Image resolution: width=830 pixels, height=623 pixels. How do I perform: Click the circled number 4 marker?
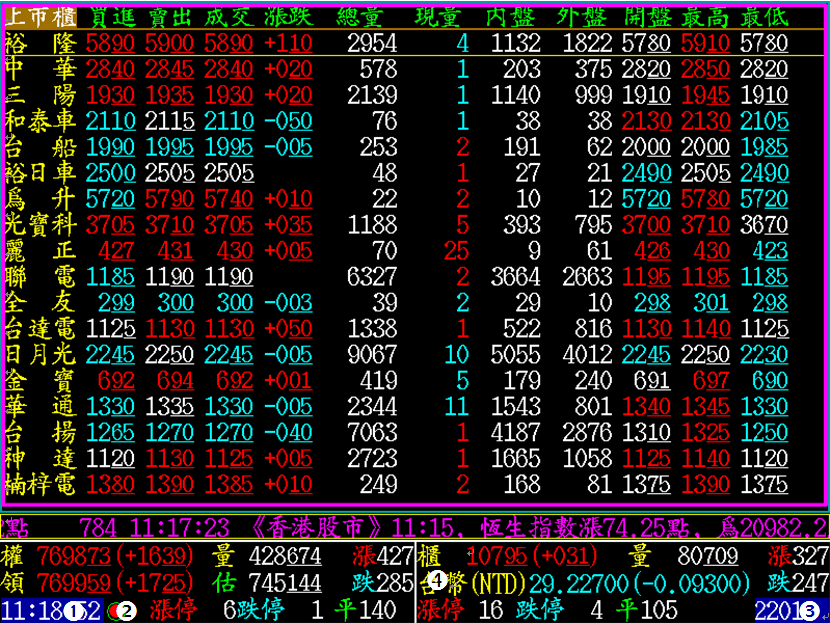point(437,580)
